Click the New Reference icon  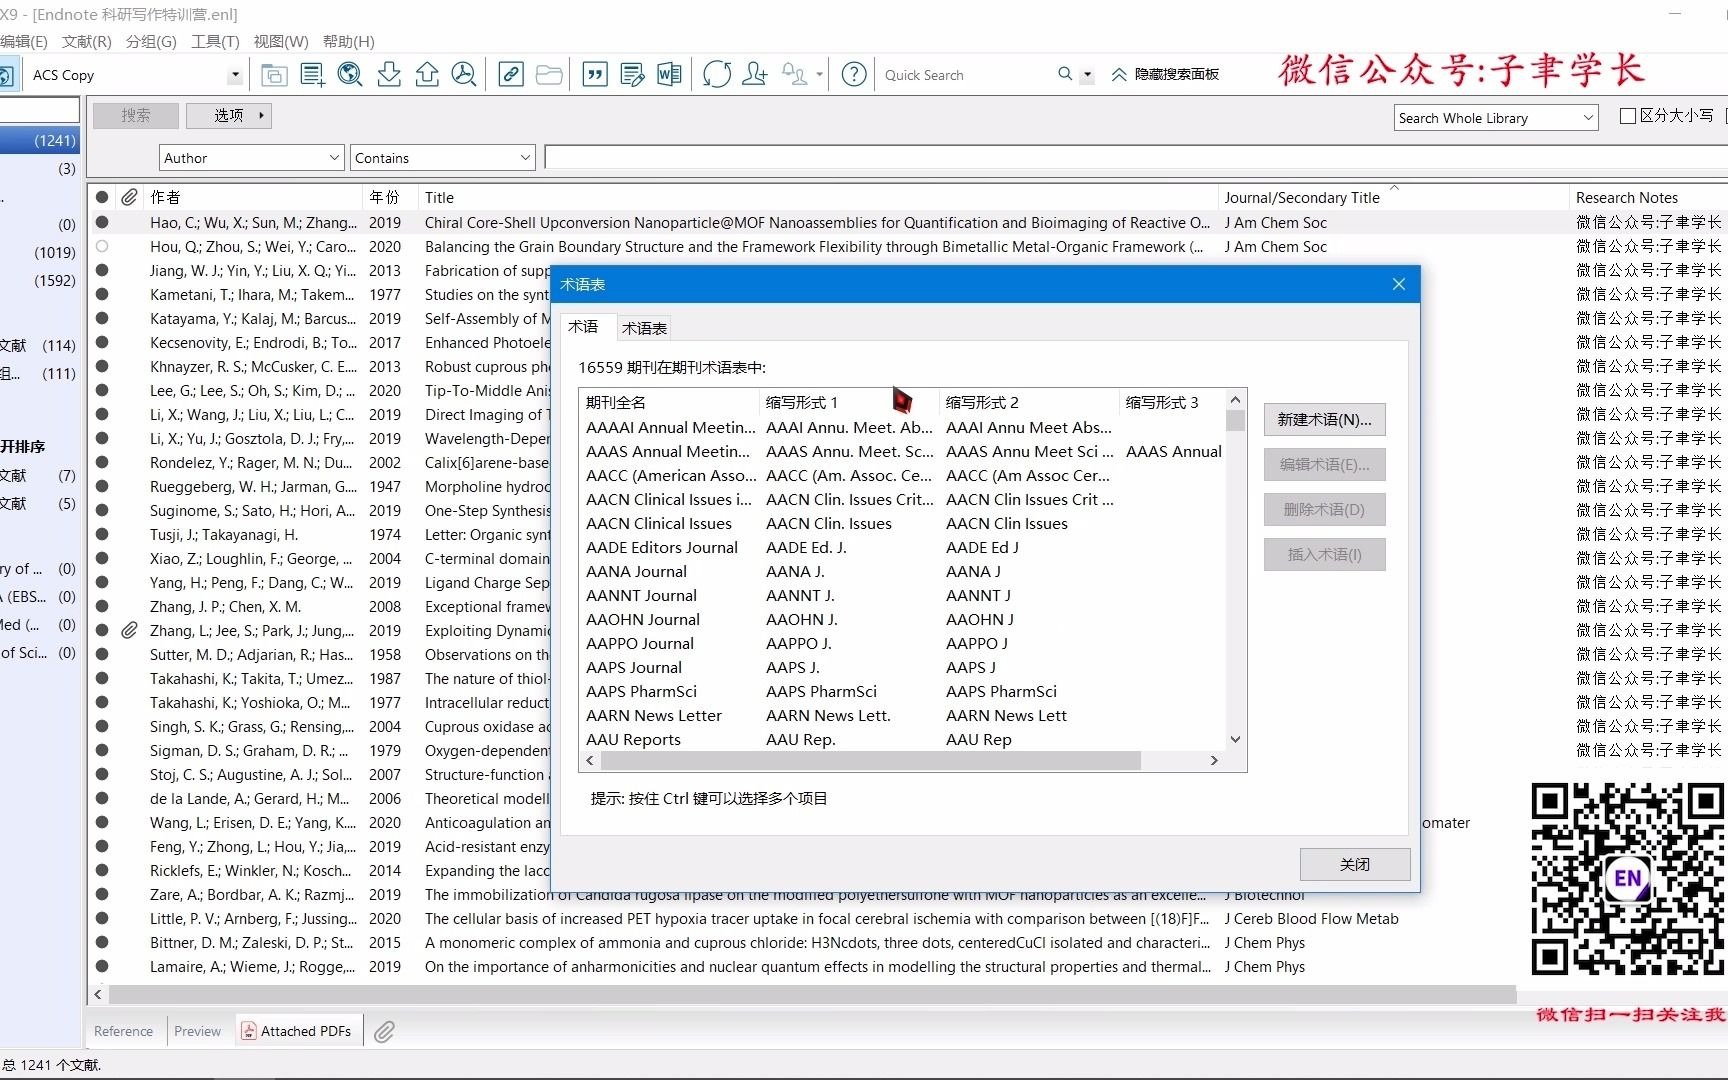pyautogui.click(x=312, y=75)
